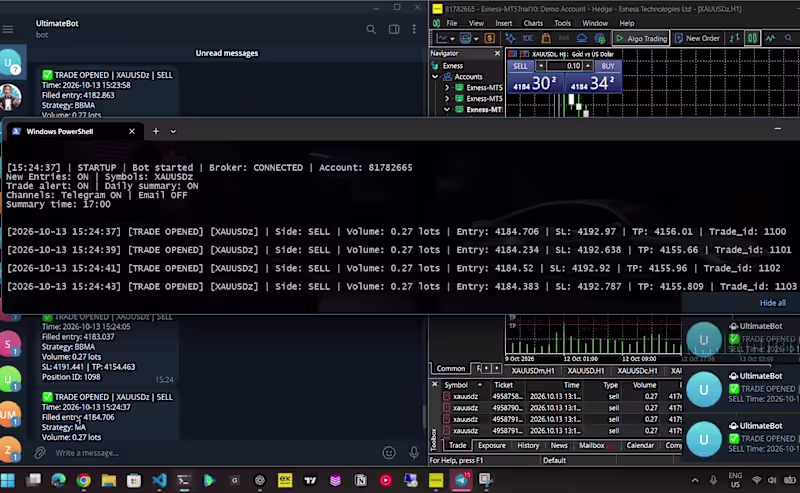This screenshot has height=493, width=800.
Task: Click the dollar symbols toolbar icon
Action: [490, 38]
